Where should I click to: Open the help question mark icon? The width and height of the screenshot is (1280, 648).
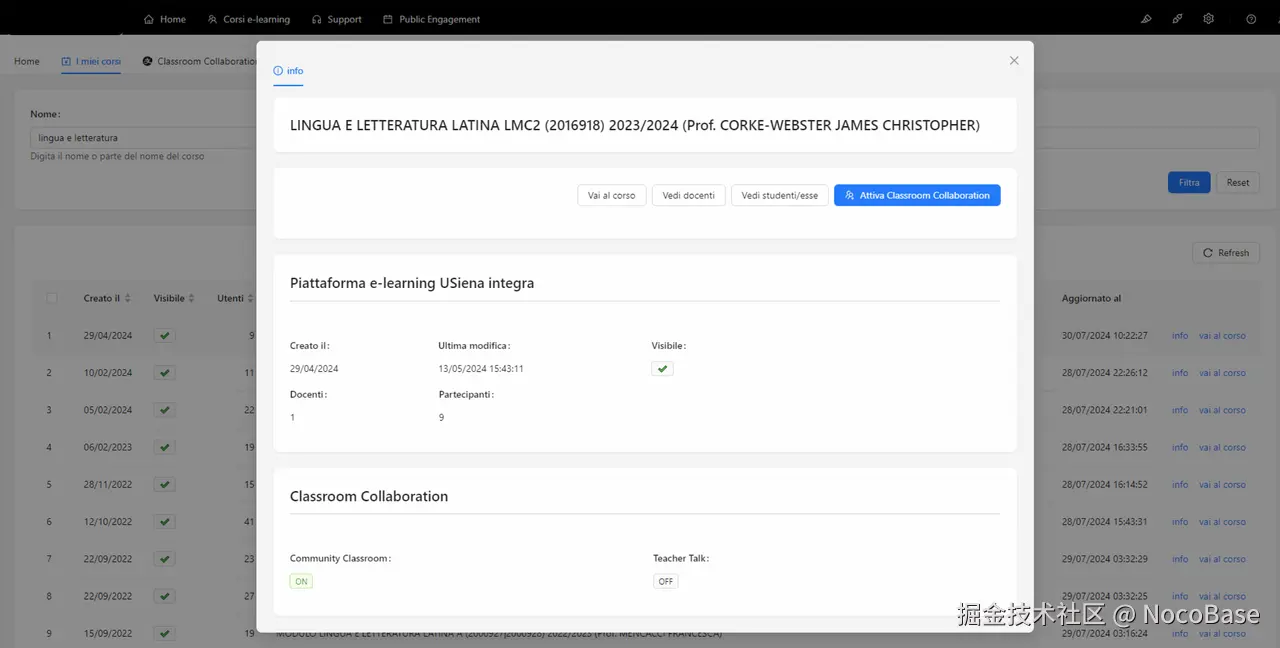(x=1251, y=19)
